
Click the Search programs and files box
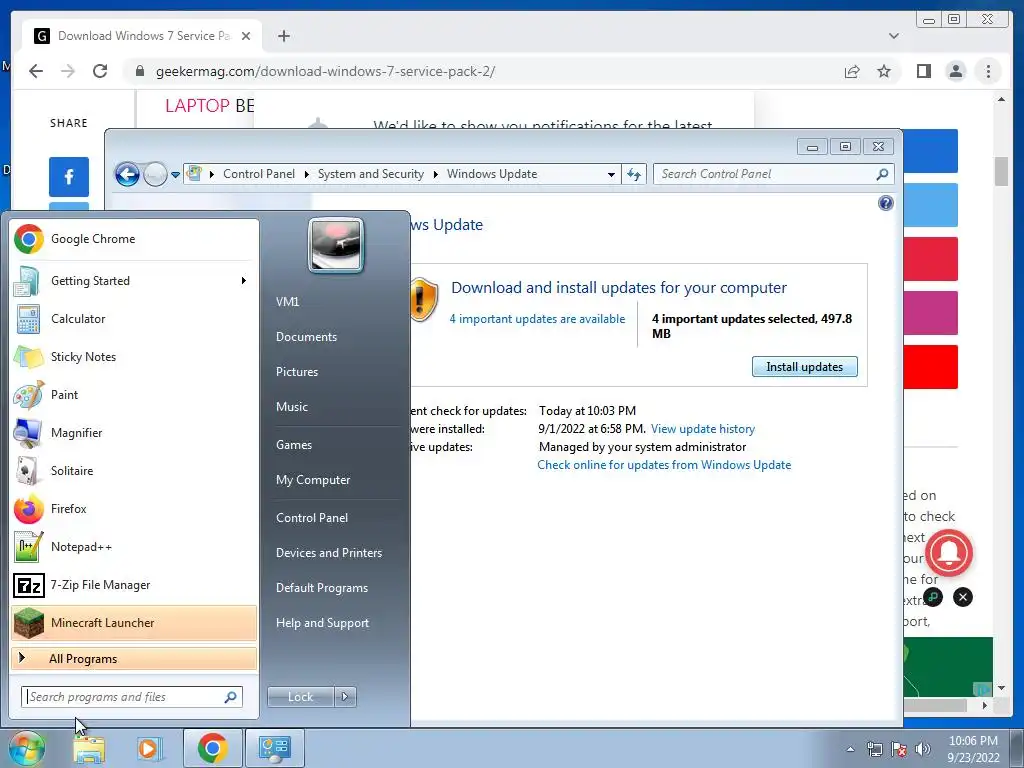click(x=132, y=697)
